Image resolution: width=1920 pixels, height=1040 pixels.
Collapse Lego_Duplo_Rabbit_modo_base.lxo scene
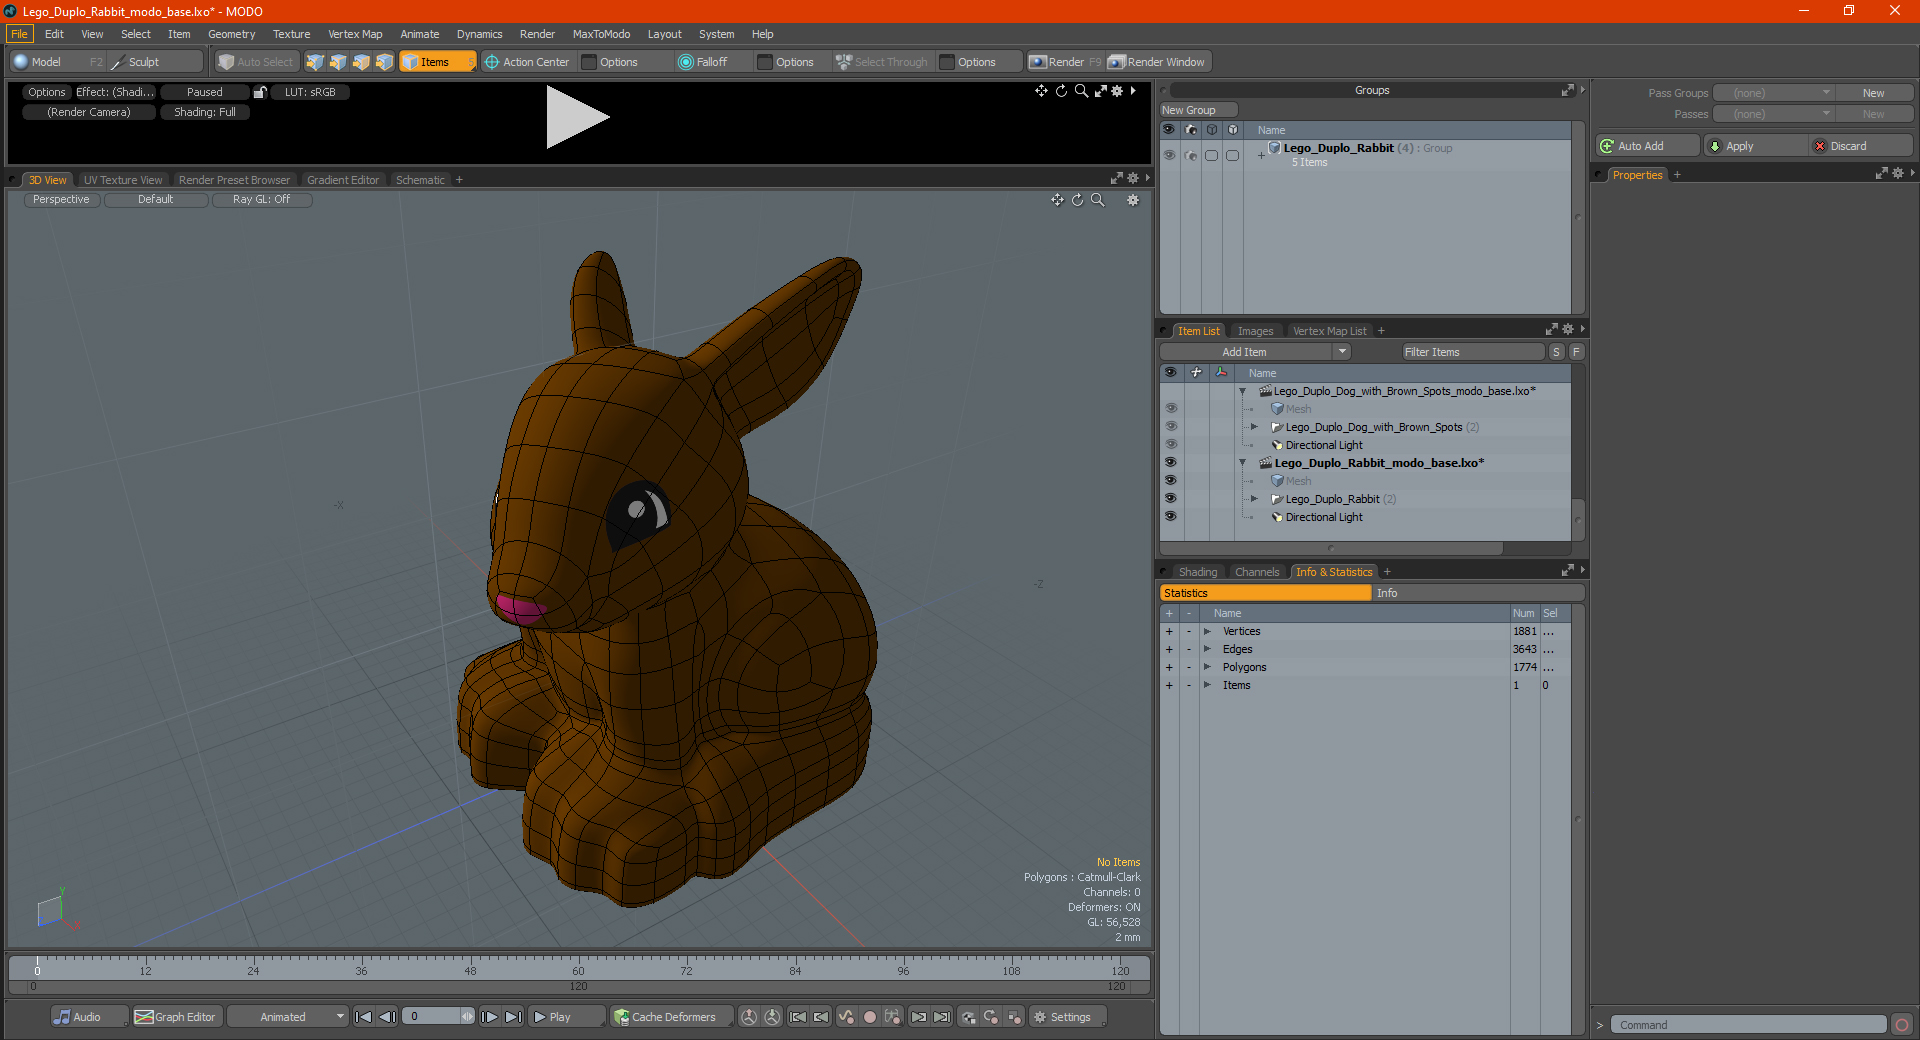click(x=1243, y=463)
